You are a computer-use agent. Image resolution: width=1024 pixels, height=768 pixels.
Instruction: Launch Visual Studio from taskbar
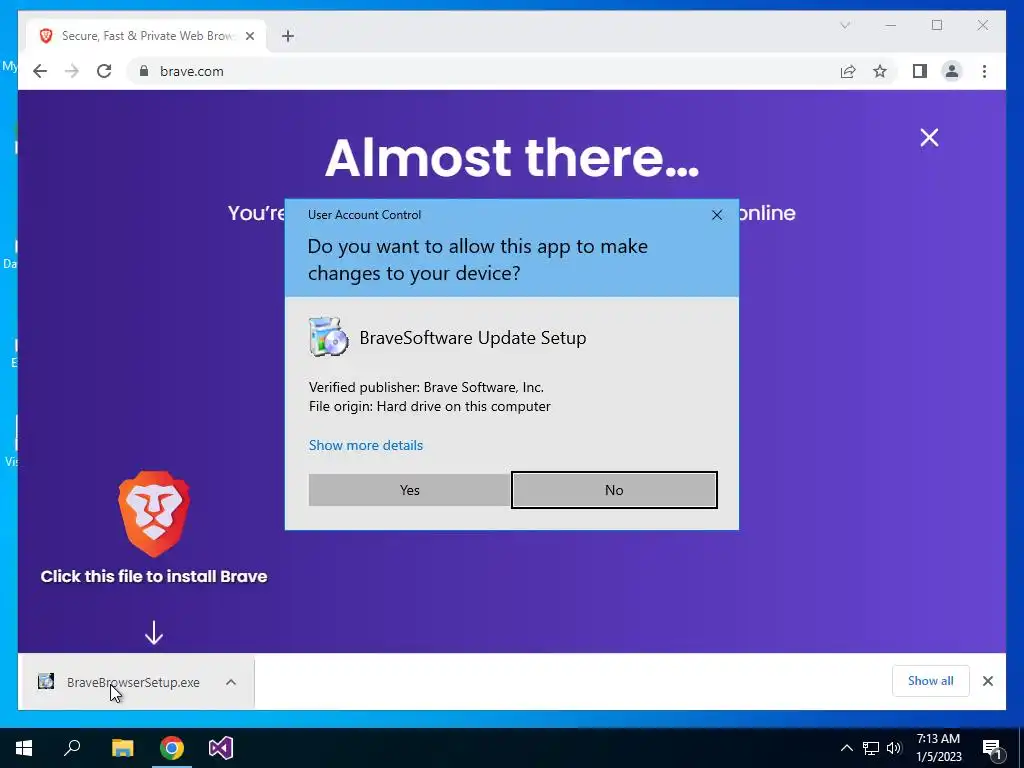pos(221,748)
